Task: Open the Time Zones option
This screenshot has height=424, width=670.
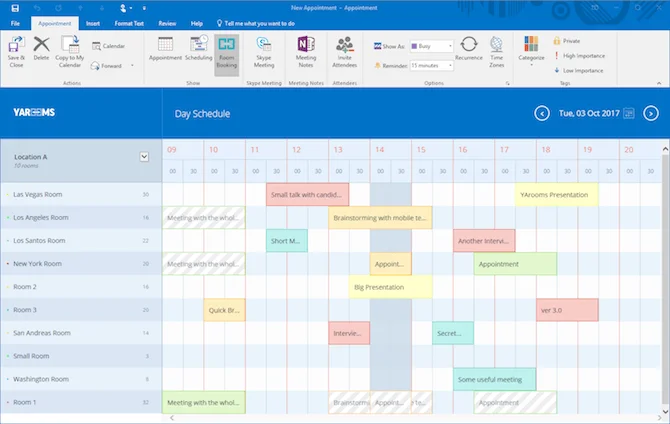Action: [x=496, y=50]
